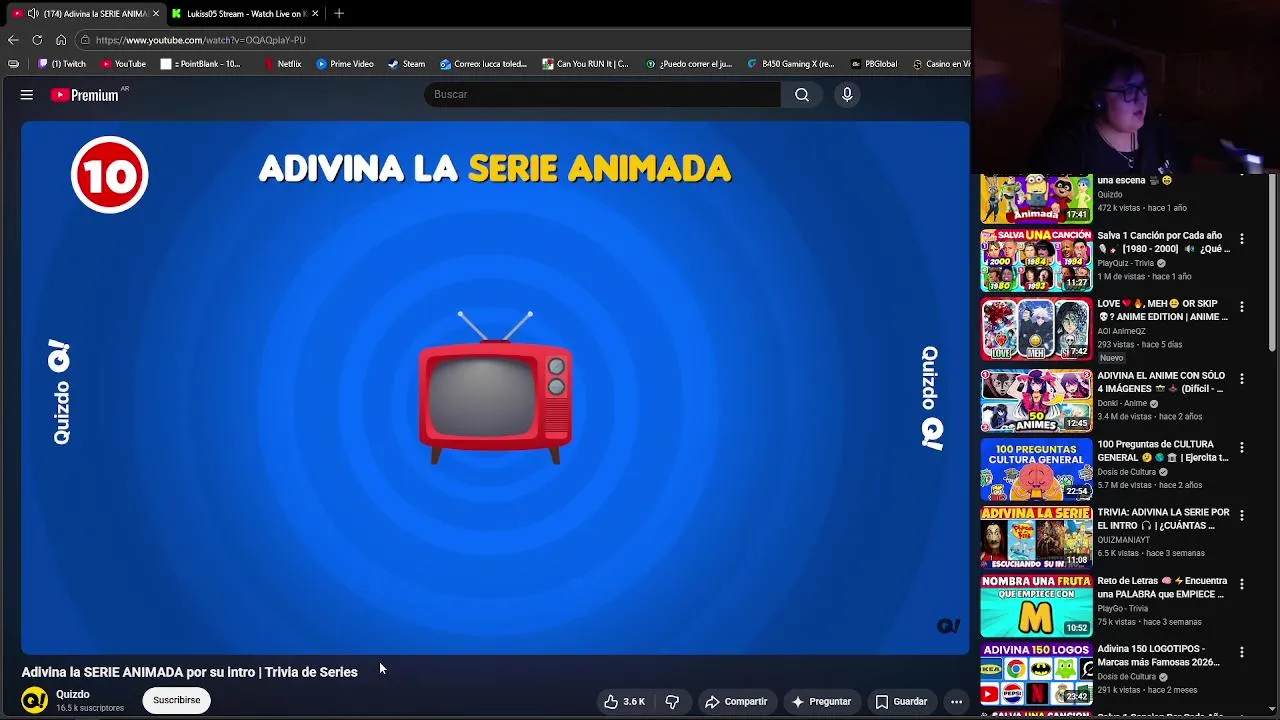
Task: Open options for ADIVINA EL ANIME video
Action: coord(1241,379)
